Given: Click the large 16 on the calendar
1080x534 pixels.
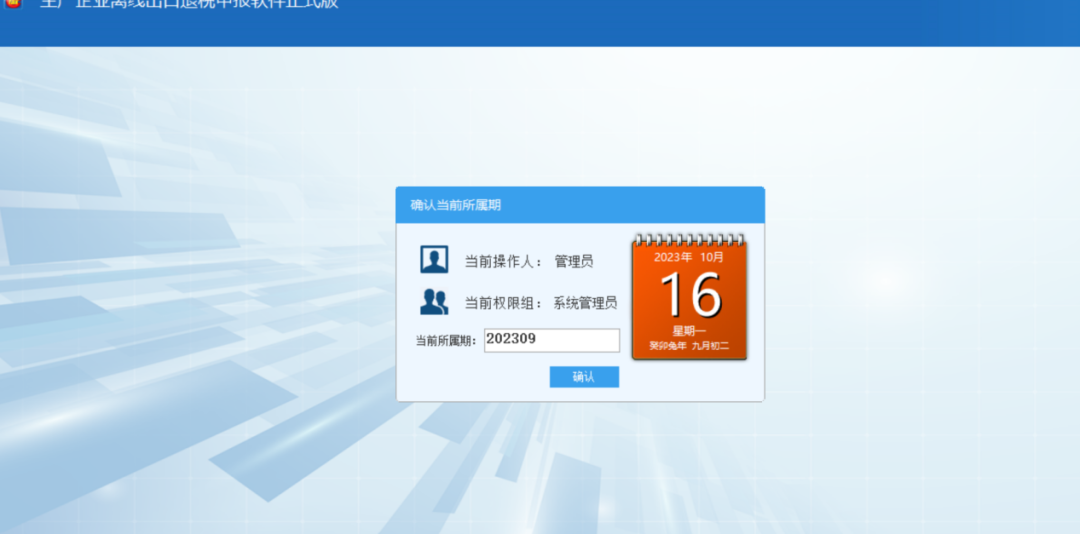Looking at the screenshot, I should (x=690, y=295).
